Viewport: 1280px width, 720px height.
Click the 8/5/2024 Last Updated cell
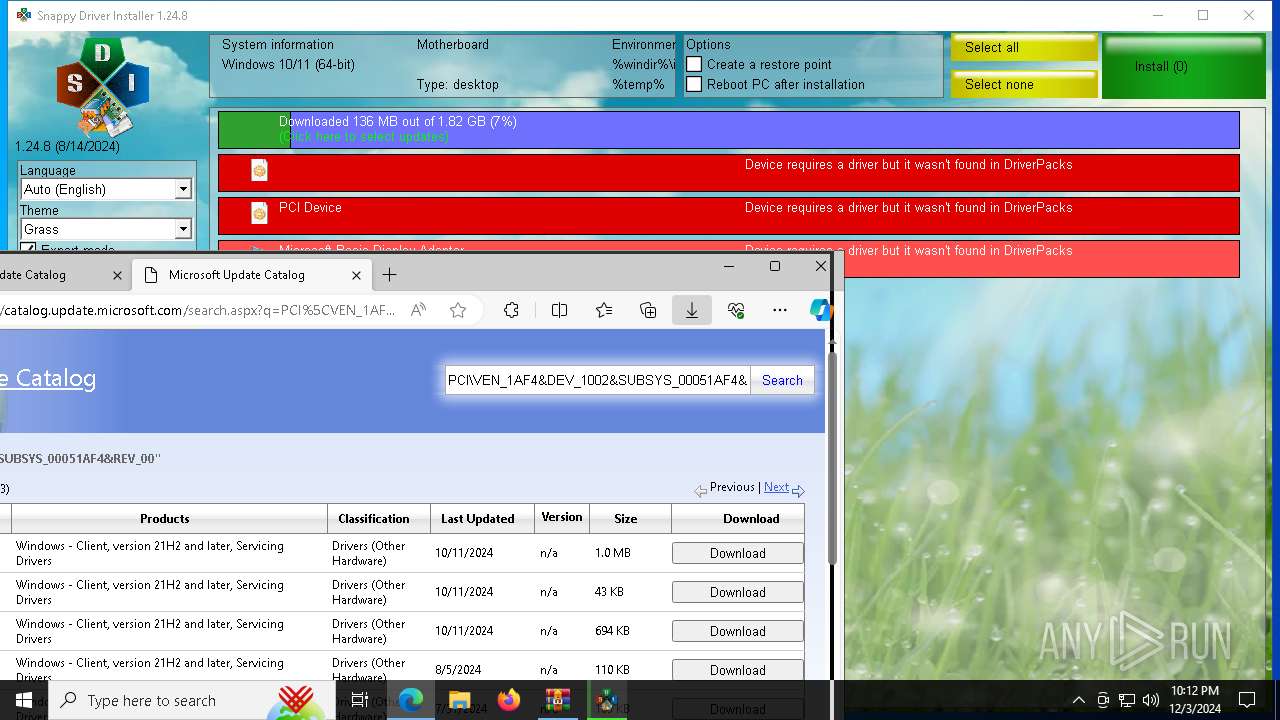[x=458, y=670]
